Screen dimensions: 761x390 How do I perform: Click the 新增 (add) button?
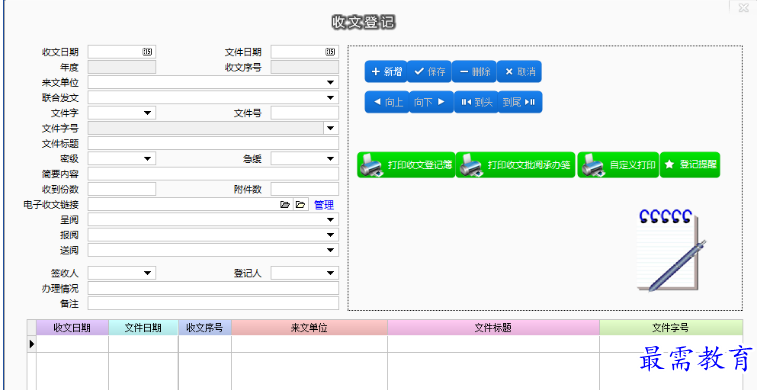pos(386,72)
